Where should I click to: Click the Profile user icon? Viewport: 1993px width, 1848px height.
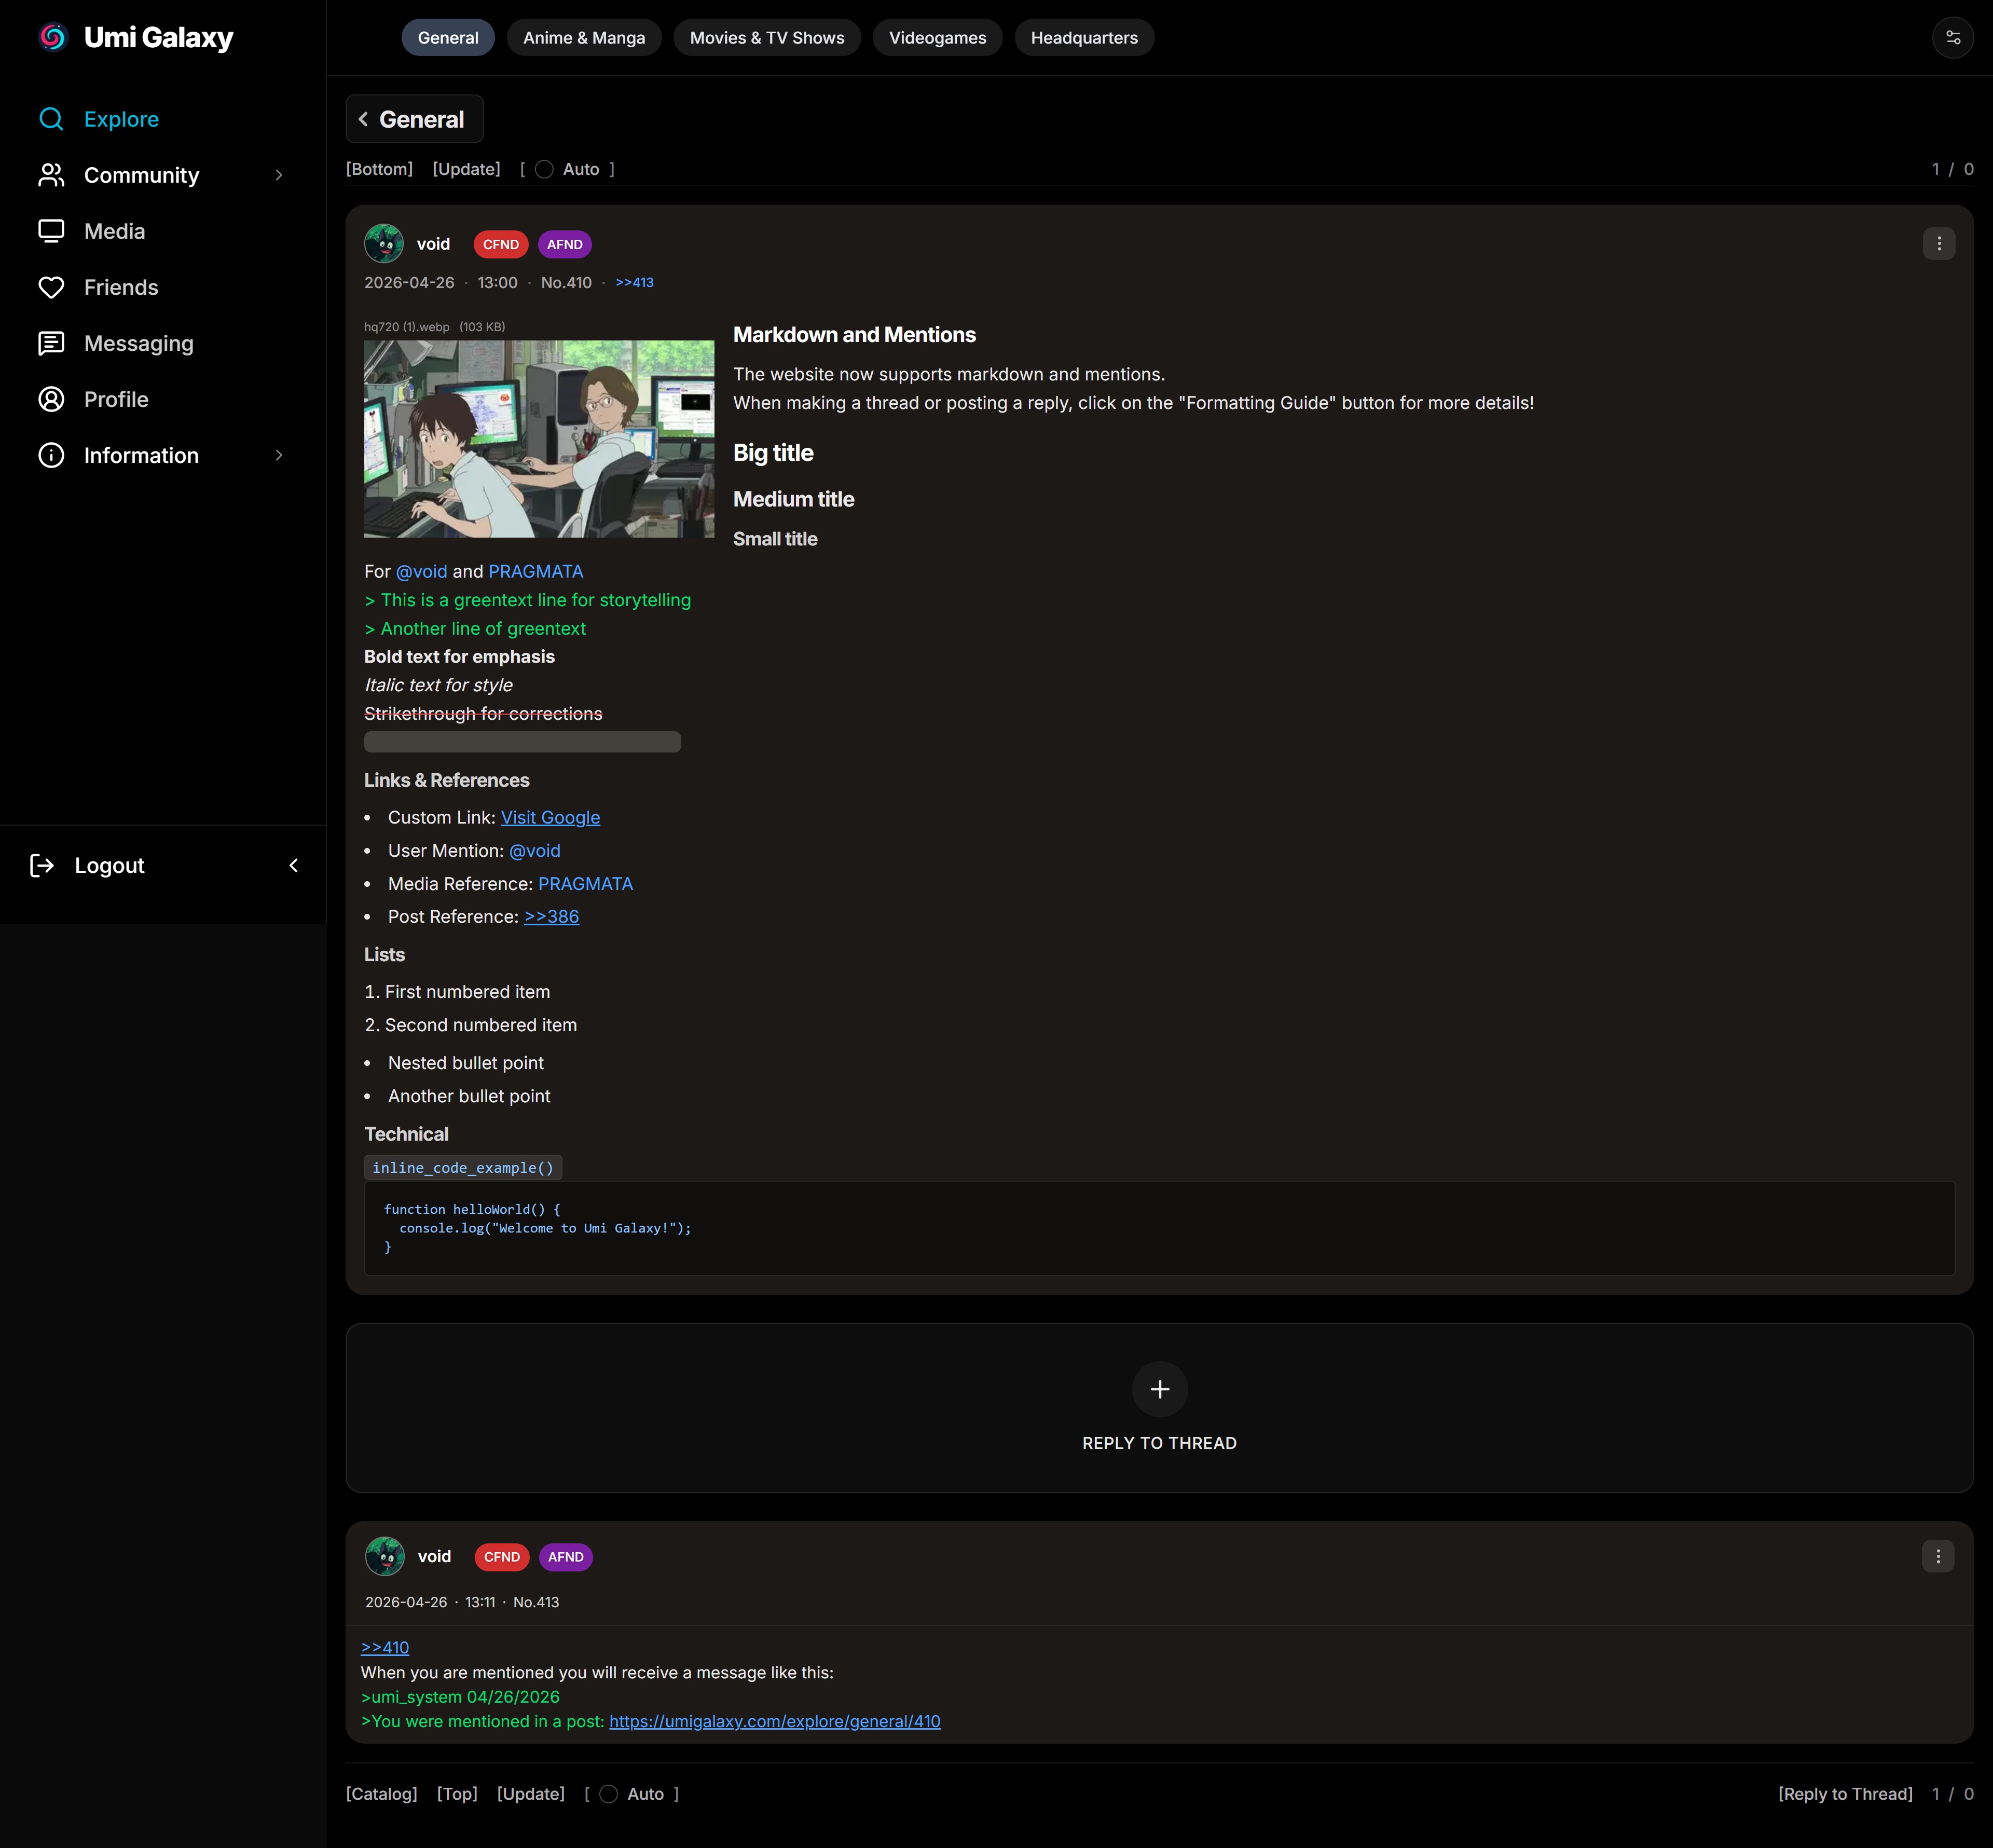(x=51, y=399)
